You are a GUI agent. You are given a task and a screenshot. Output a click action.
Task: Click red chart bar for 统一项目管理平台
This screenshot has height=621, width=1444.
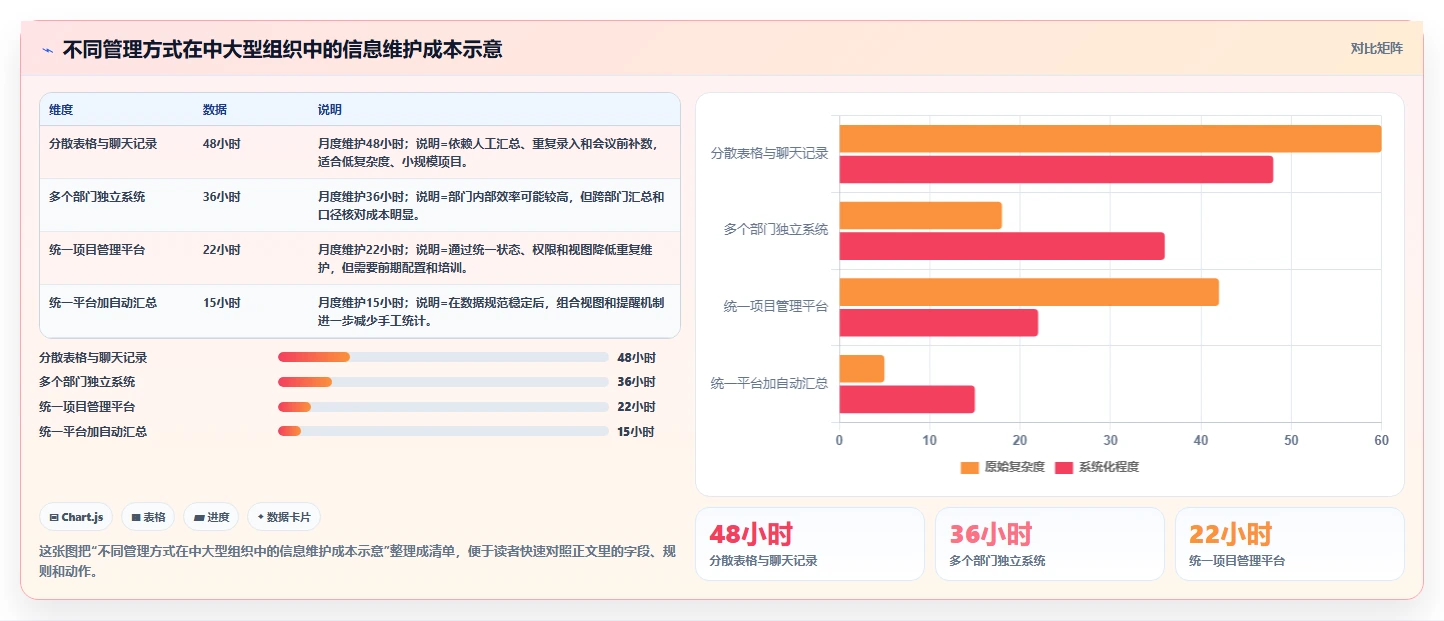(x=938, y=323)
